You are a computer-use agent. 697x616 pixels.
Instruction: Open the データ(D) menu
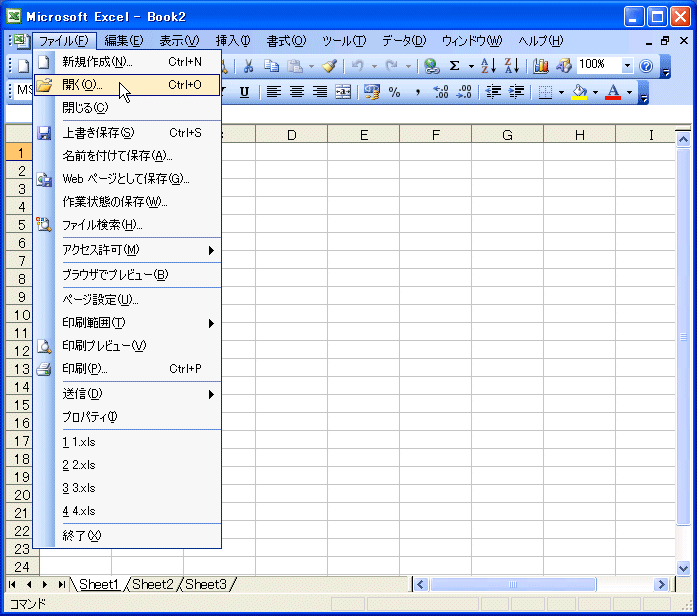click(404, 41)
